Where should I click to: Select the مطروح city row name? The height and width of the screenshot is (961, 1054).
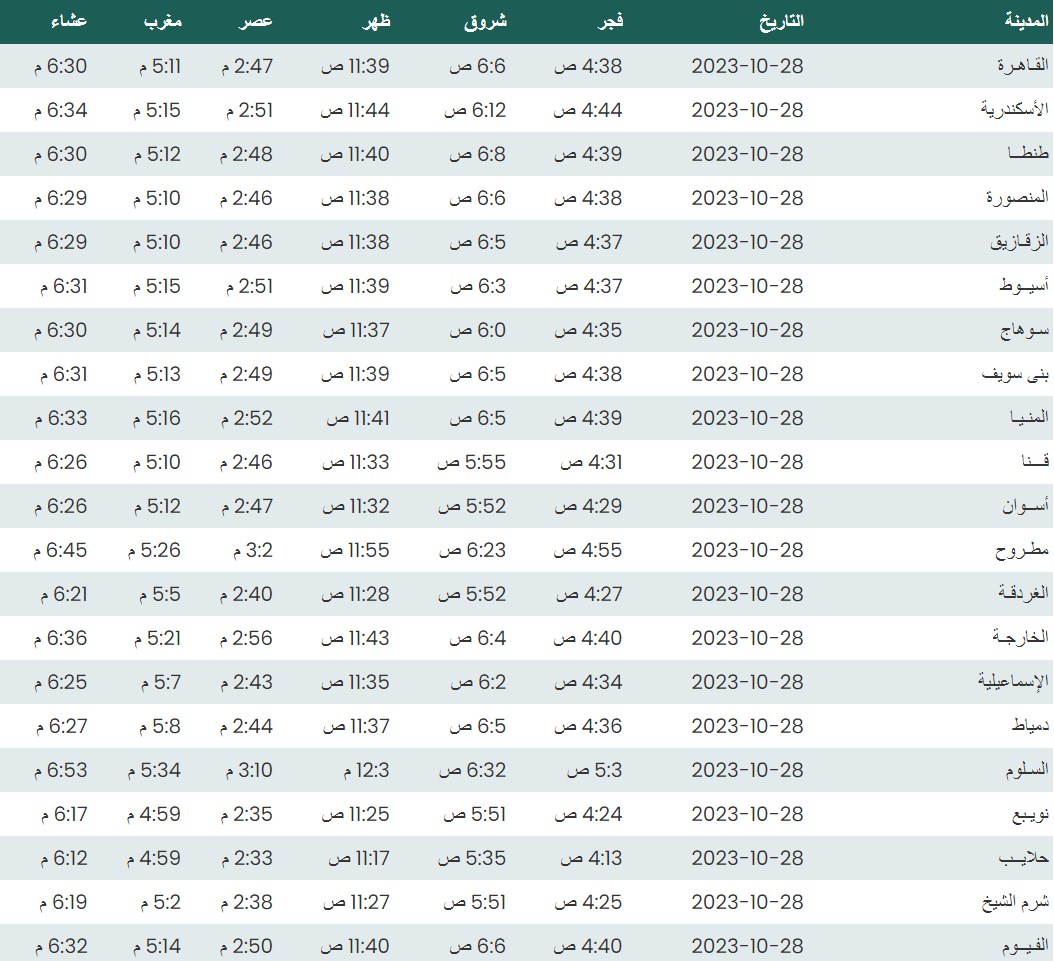1022,550
